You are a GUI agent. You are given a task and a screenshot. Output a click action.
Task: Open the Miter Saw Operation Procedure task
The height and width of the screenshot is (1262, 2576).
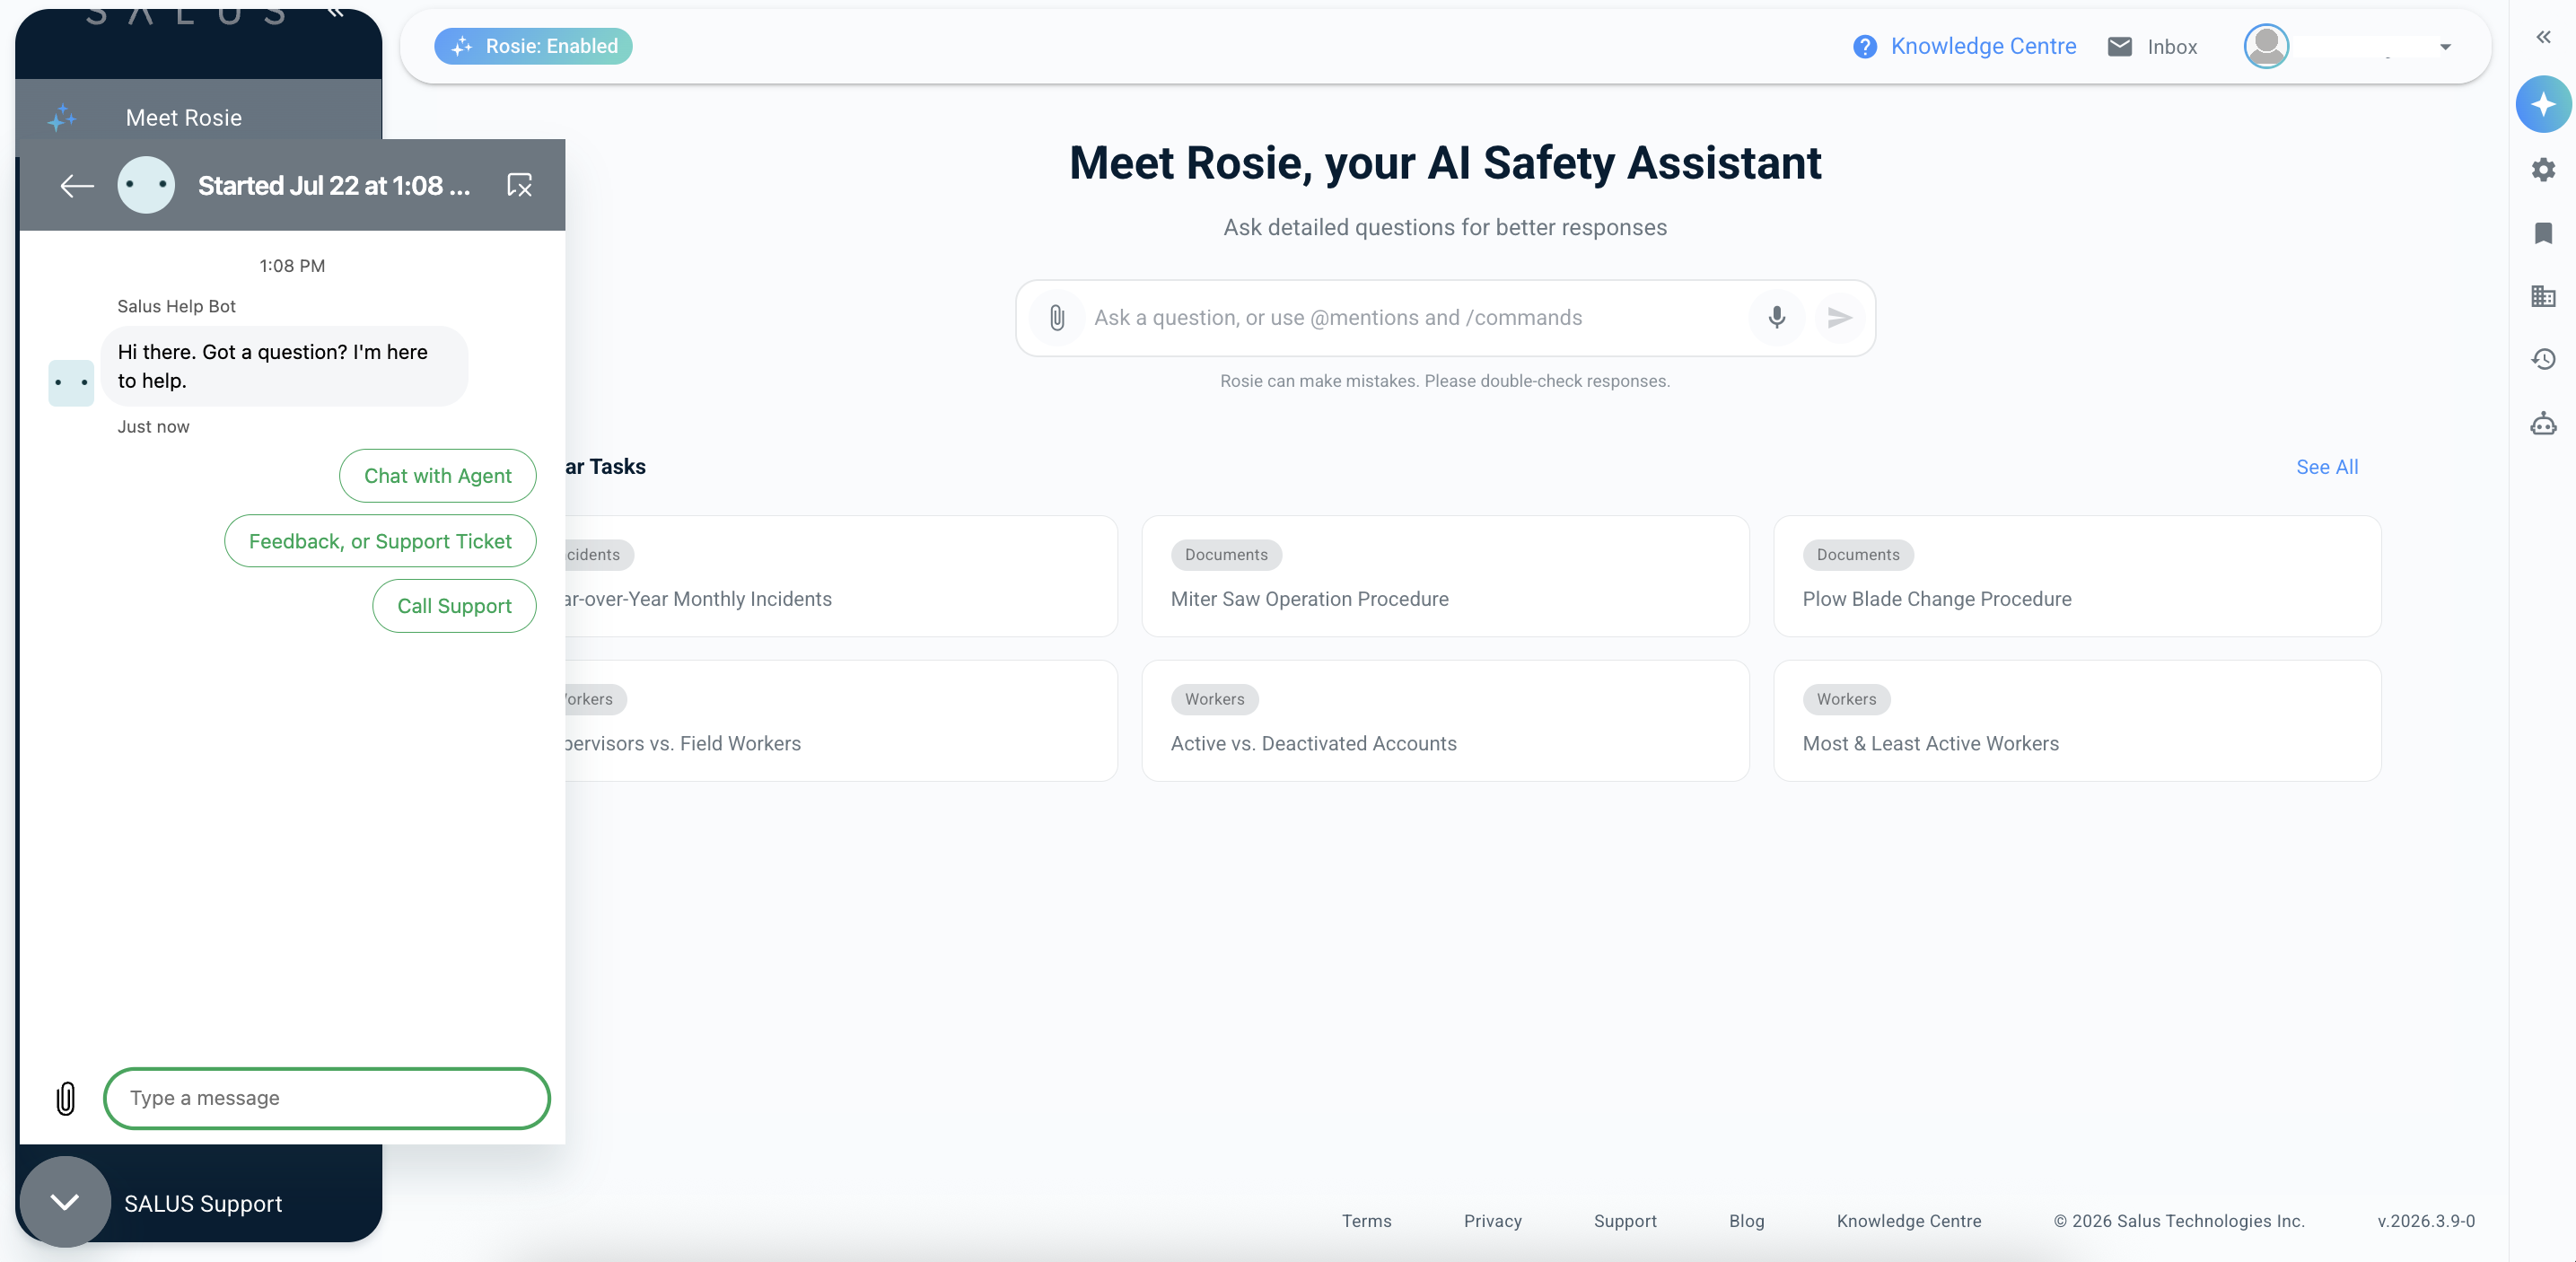coord(1445,576)
